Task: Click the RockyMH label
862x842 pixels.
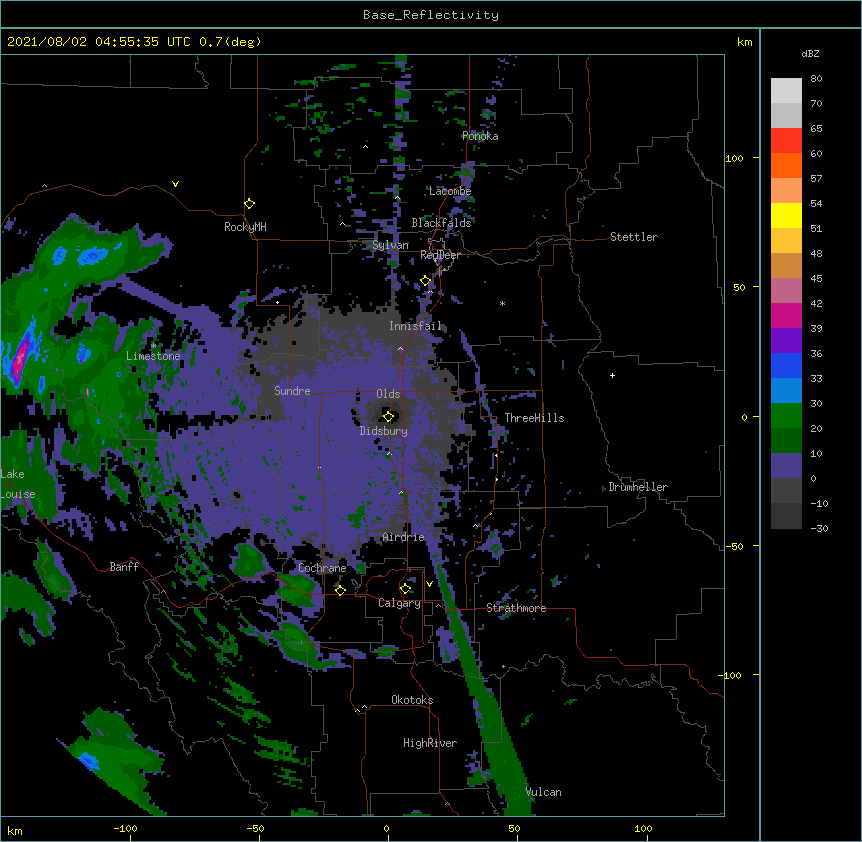Action: click(245, 227)
